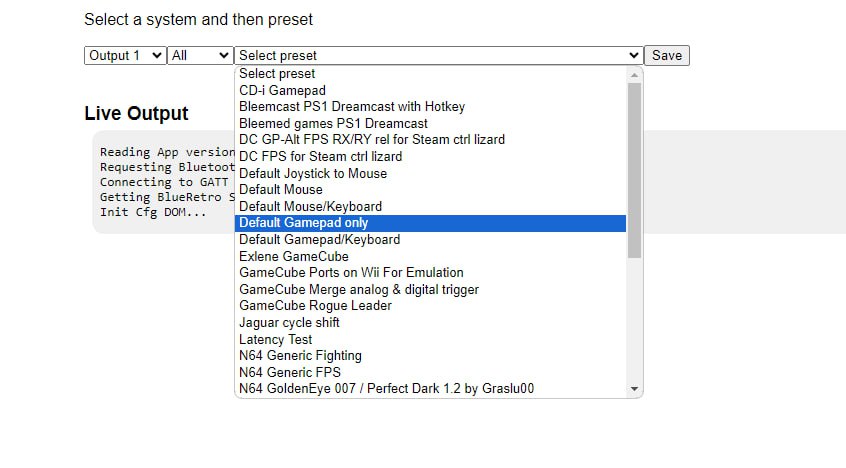846x468 pixels.
Task: Choose the Latency Test preset
Action: 431,340
